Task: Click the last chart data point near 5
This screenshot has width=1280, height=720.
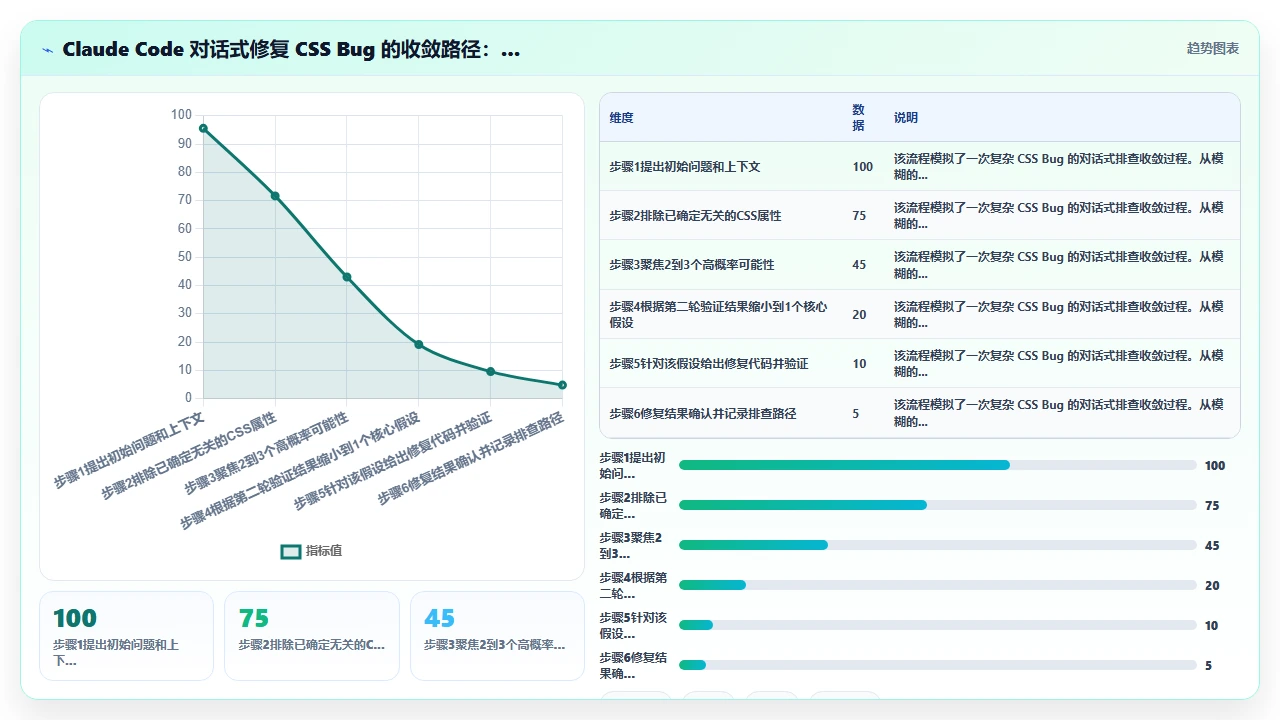Action: point(562,385)
